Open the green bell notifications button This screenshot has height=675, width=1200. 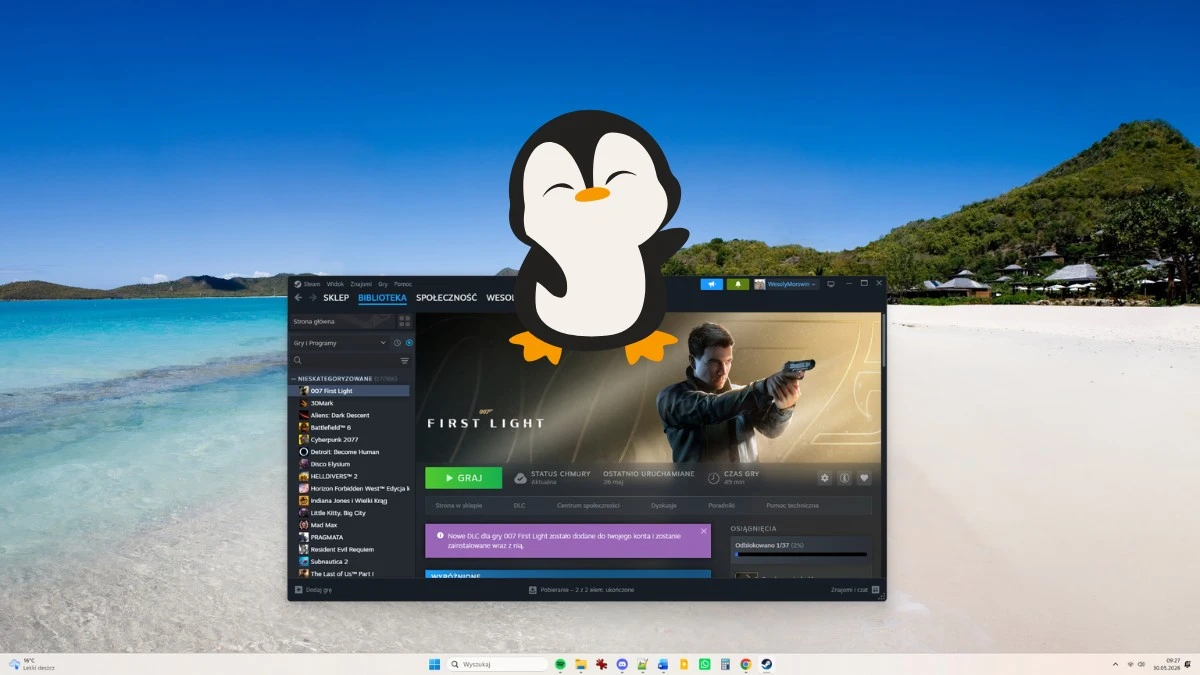(738, 284)
